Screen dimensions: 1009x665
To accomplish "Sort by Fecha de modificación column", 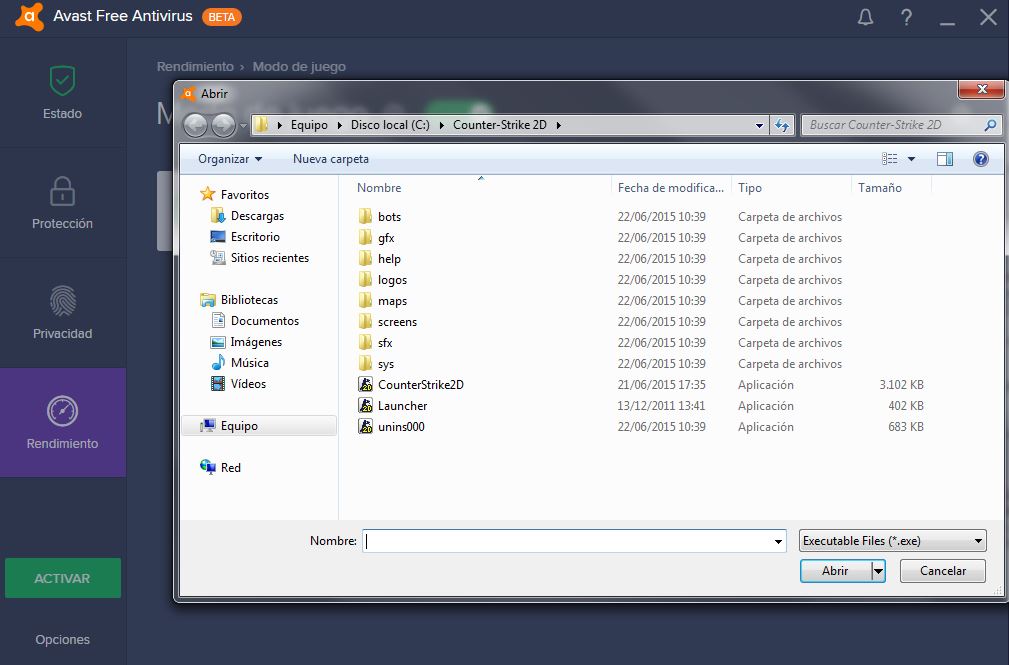I will coord(671,188).
